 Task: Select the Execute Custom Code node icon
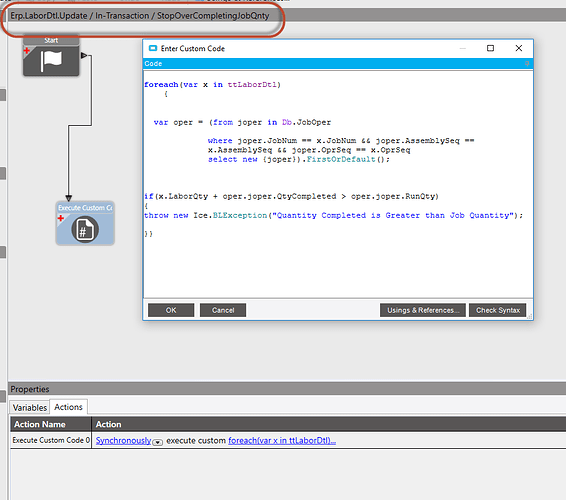(x=85, y=229)
